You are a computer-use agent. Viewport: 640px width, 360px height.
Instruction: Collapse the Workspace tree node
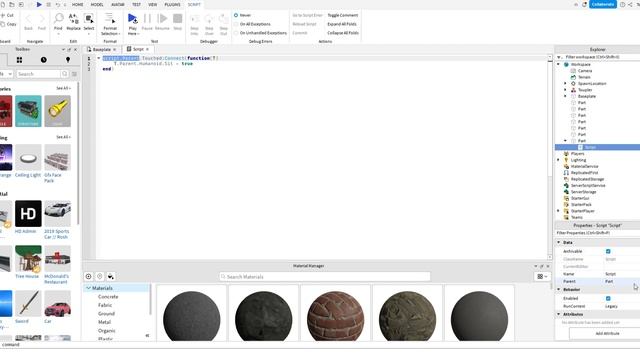click(559, 64)
